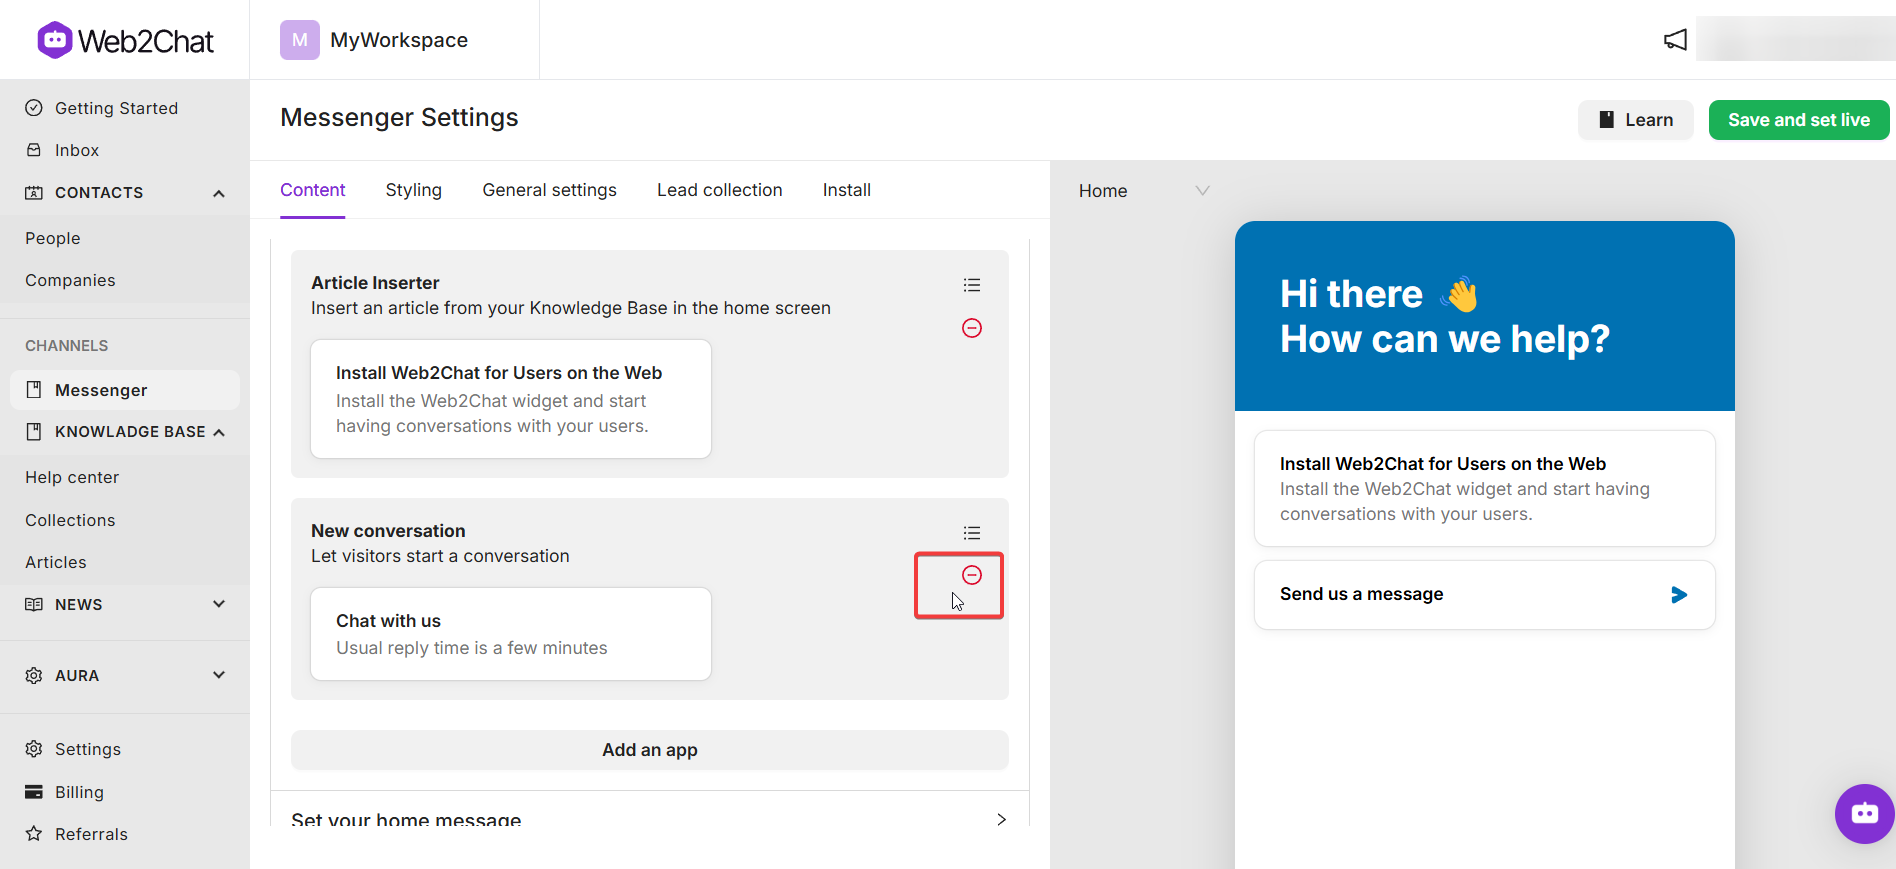Click send arrow in preview message card

pyautogui.click(x=1679, y=595)
